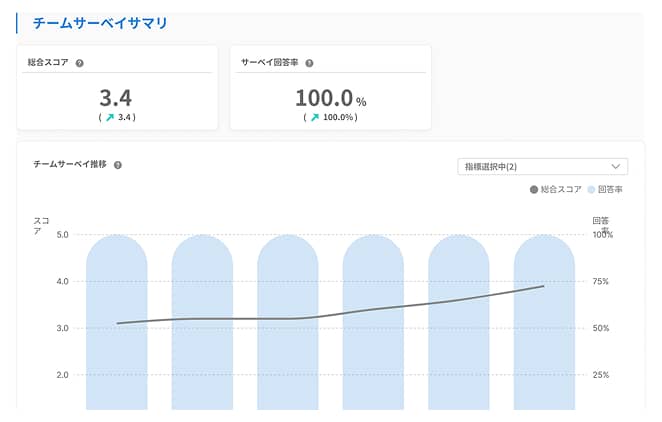Click teal trend arrow under 3.4 score
The width and height of the screenshot is (662, 422).
110,117
